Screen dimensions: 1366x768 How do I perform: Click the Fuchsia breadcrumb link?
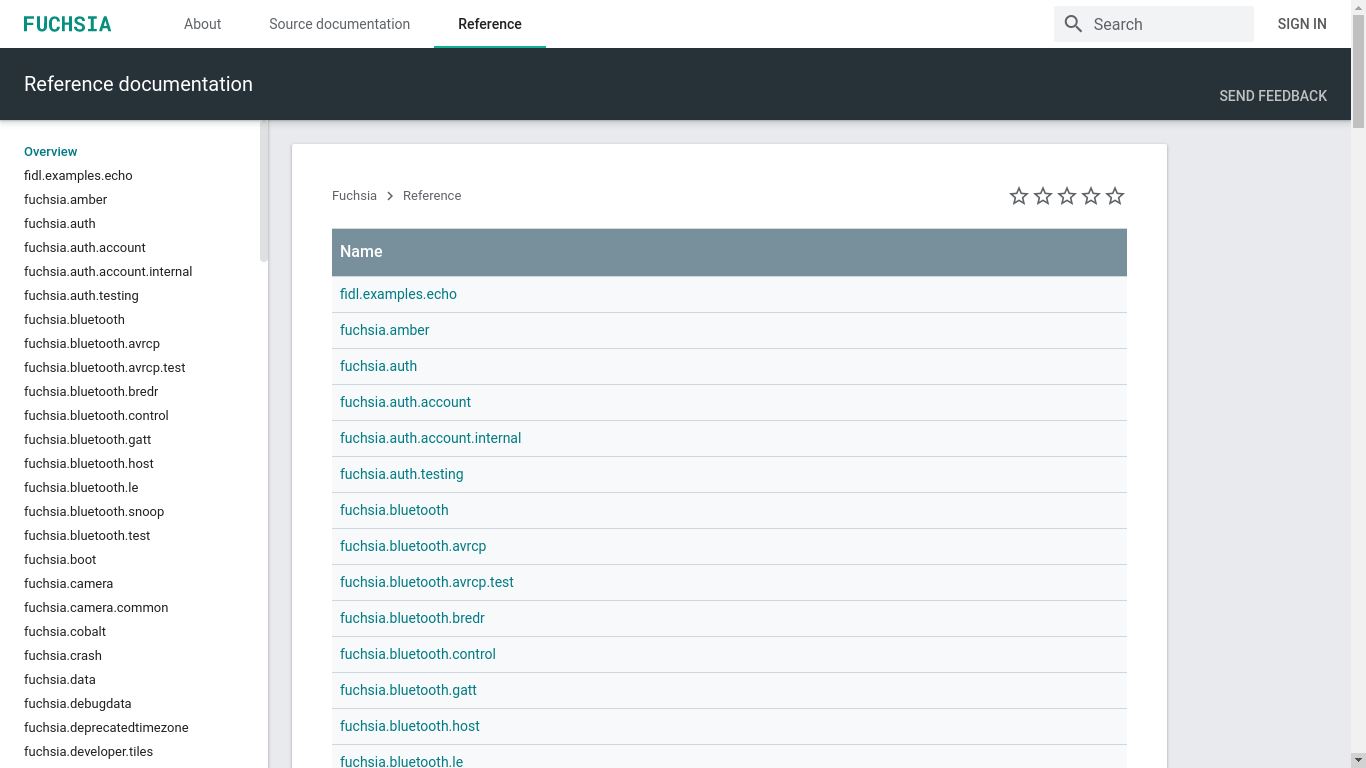tap(354, 196)
